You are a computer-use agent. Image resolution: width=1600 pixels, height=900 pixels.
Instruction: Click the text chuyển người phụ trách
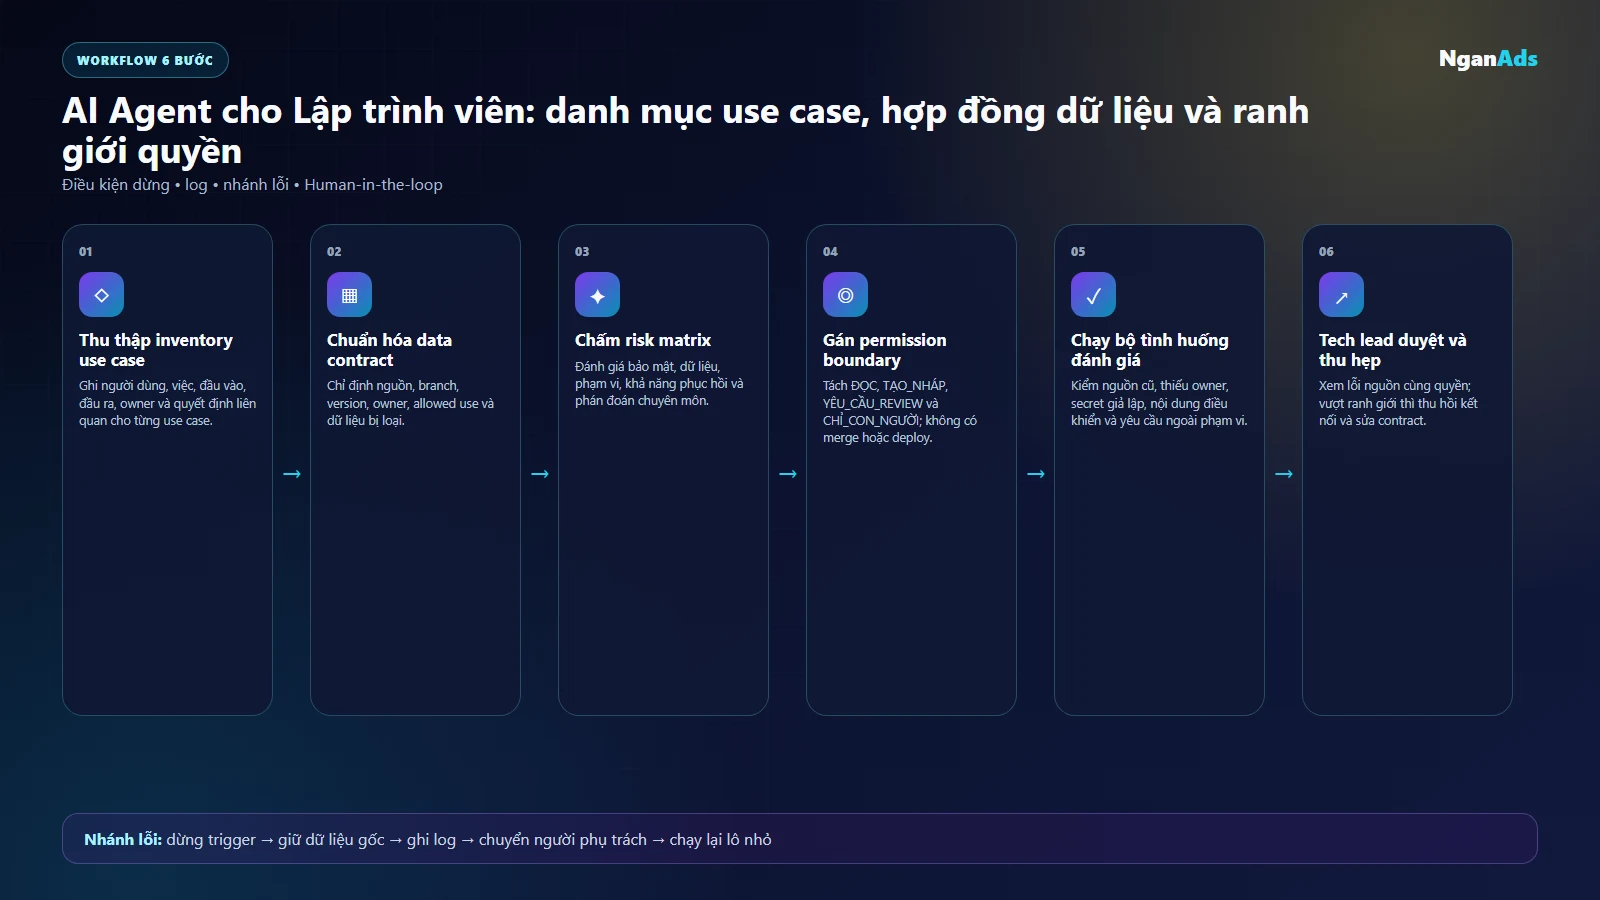563,840
